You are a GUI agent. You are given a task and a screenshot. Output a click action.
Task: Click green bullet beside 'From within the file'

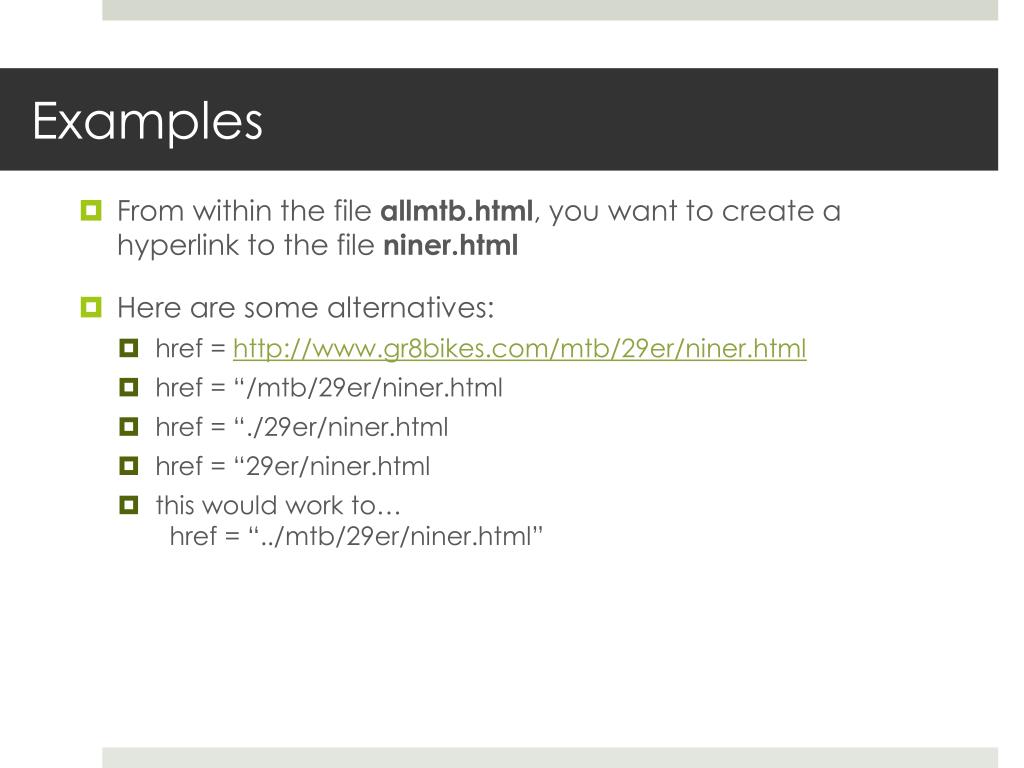click(x=91, y=210)
